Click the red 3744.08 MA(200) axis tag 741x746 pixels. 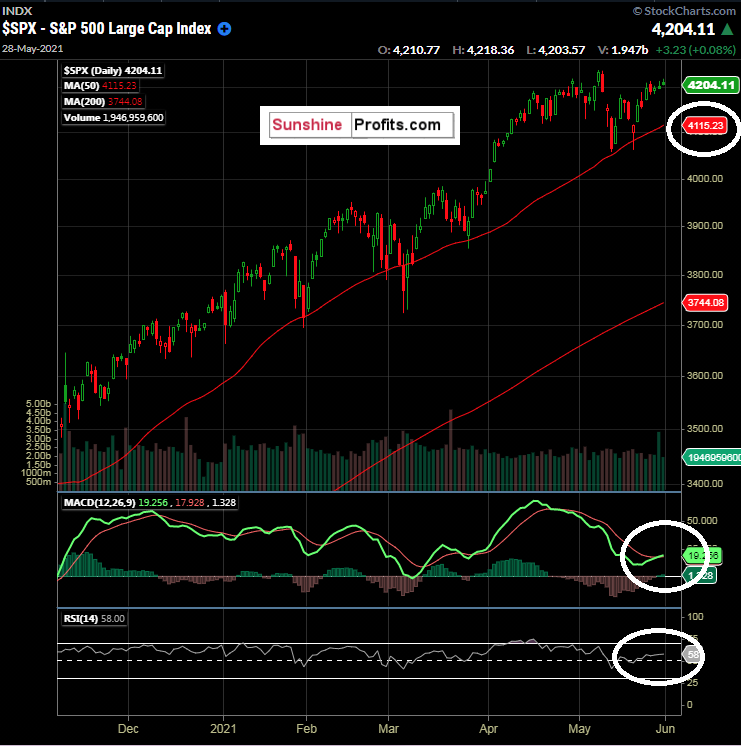pyautogui.click(x=705, y=302)
